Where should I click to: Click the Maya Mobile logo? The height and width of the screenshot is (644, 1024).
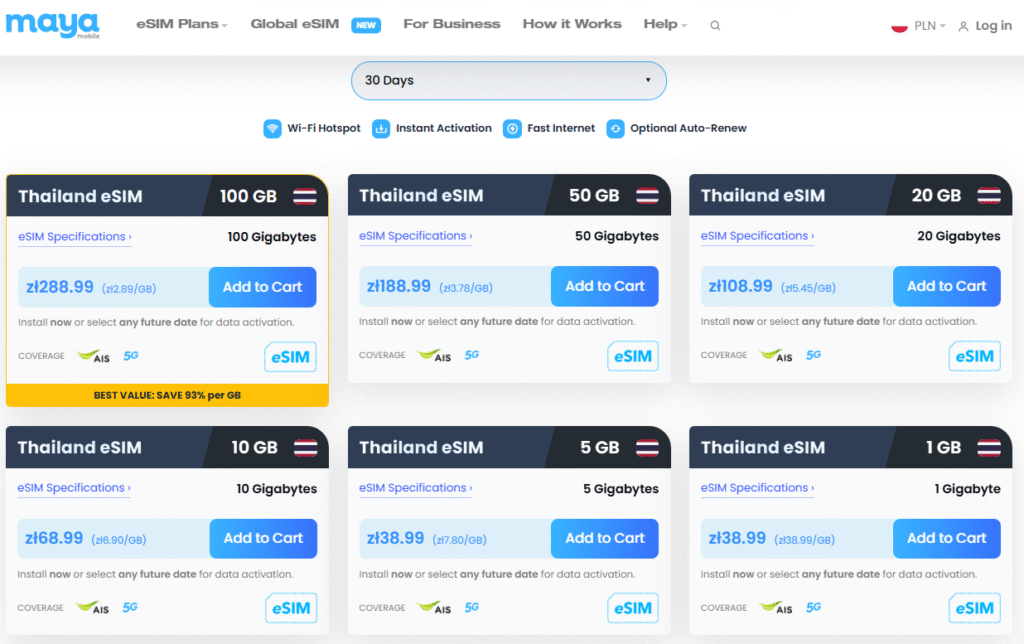pyautogui.click(x=52, y=25)
